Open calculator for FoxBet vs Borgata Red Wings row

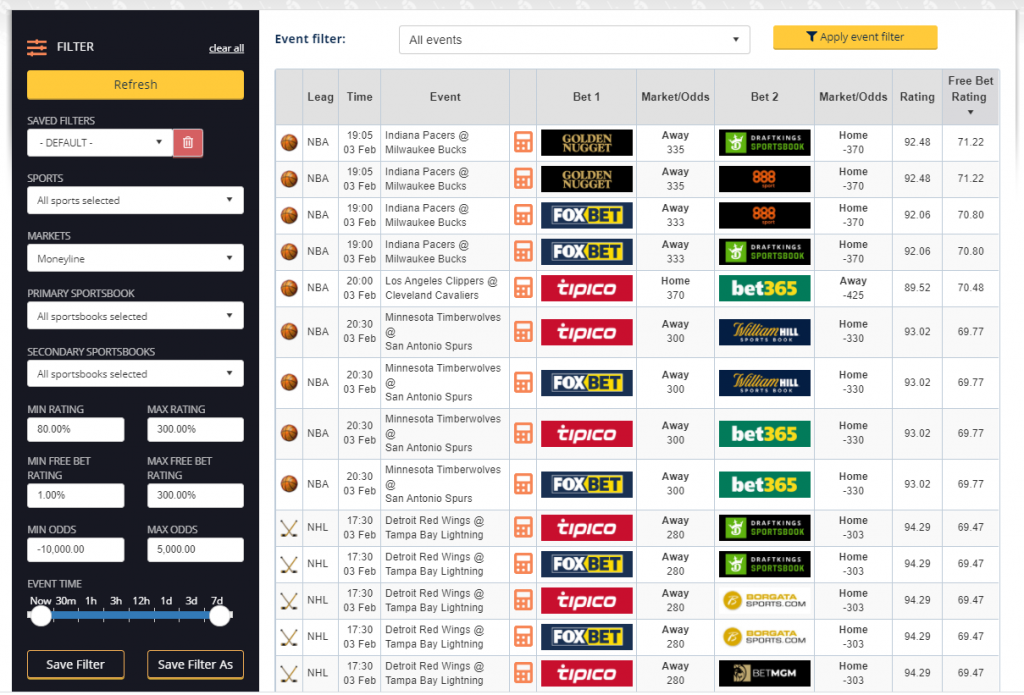pos(523,637)
